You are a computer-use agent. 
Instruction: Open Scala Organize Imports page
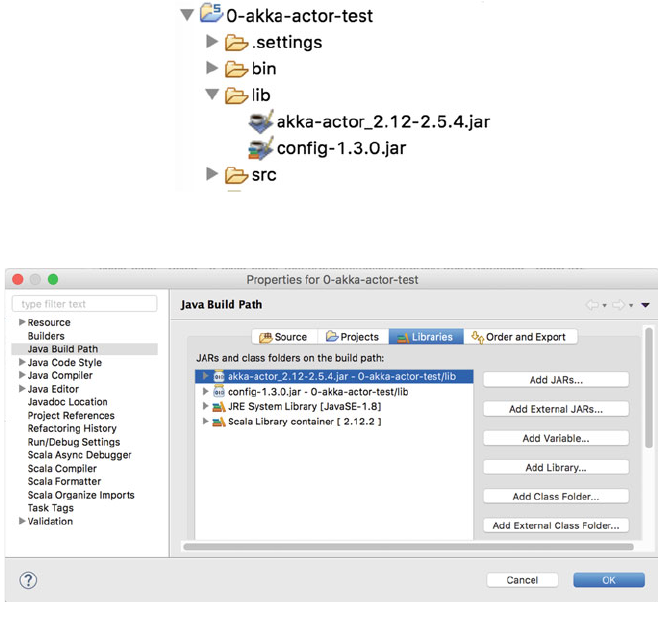(81, 495)
